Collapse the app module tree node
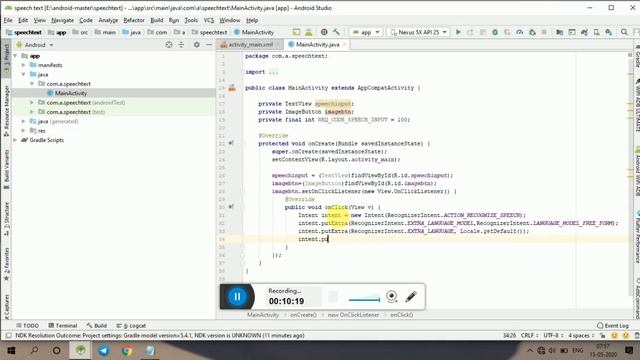Image resolution: width=640 pixels, height=360 pixels. (x=15, y=56)
